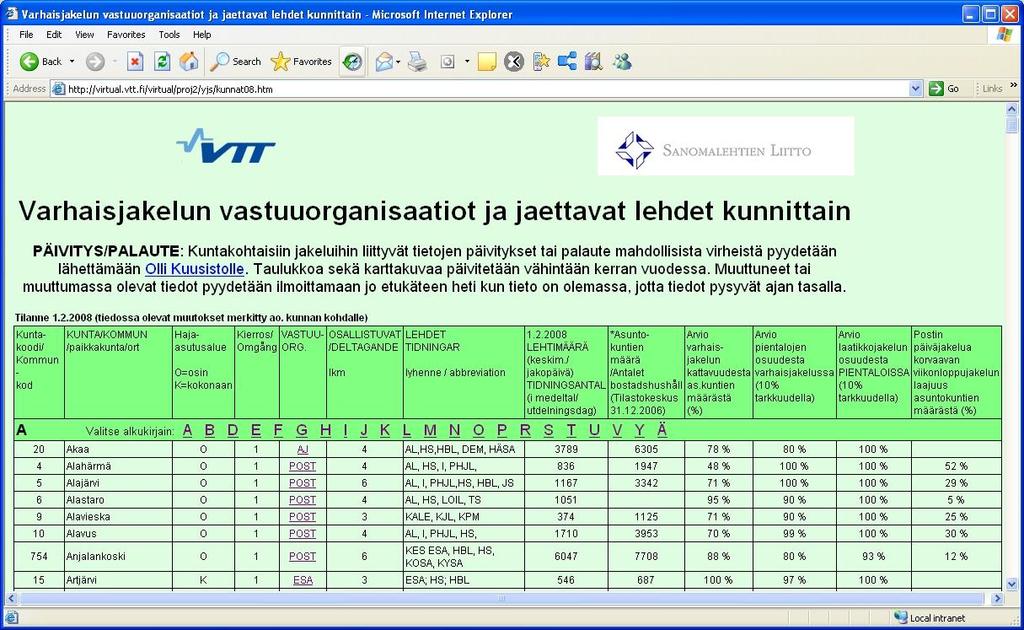1024x630 pixels.
Task: Expand the address bar dropdown
Action: pyautogui.click(x=916, y=89)
